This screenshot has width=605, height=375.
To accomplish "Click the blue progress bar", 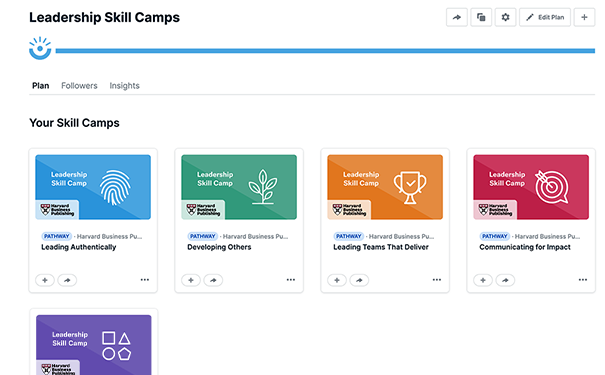I will (x=325, y=51).
